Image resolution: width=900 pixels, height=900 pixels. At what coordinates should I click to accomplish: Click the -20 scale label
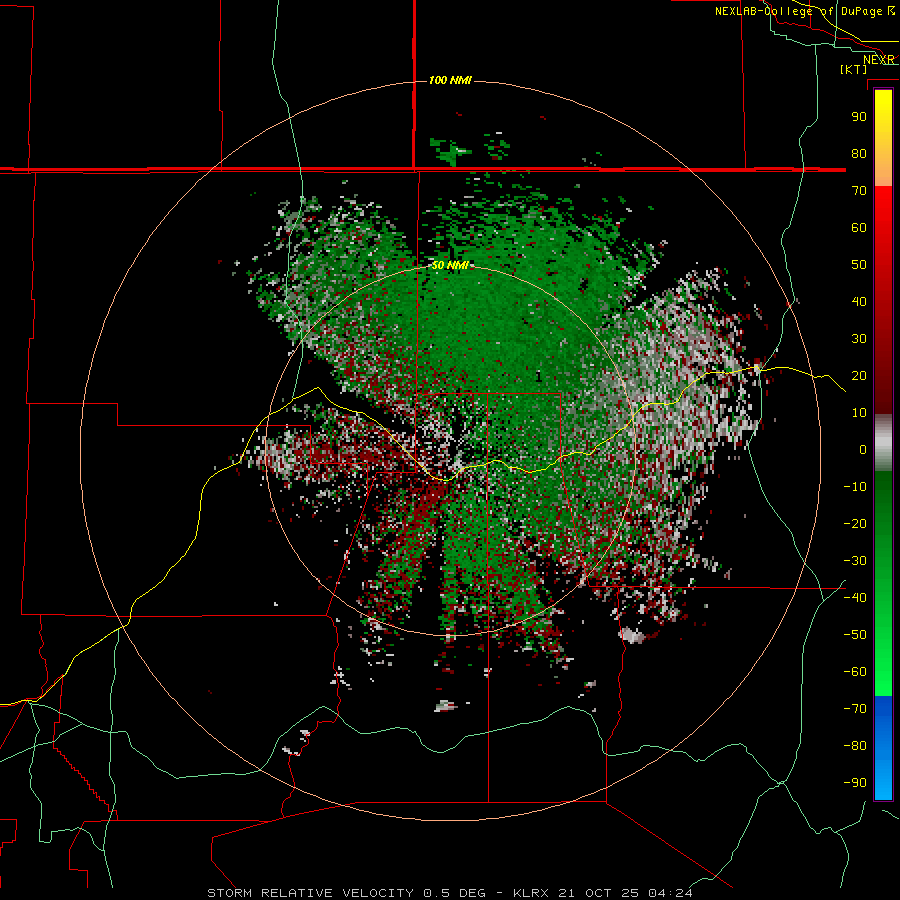(855, 523)
